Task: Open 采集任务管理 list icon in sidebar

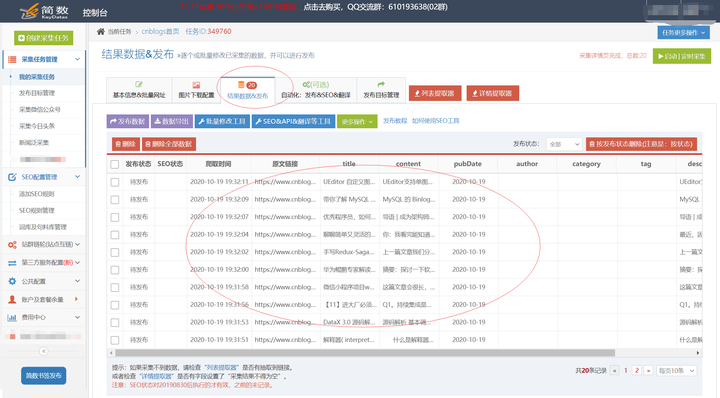Action: (12, 59)
